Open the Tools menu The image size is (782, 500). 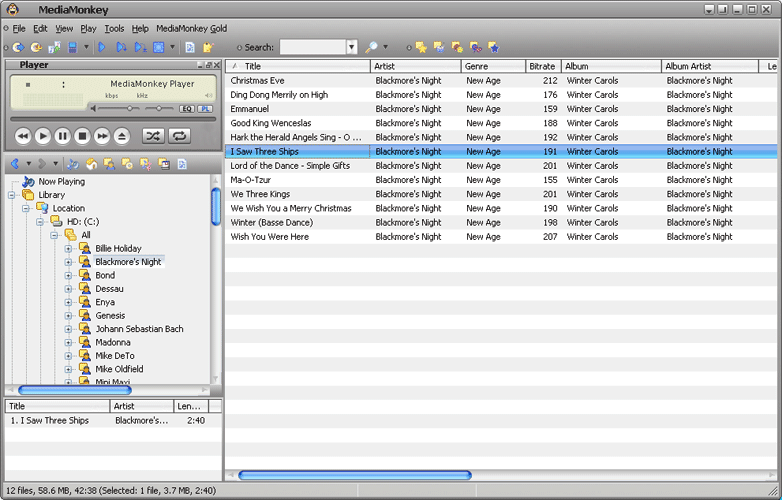[114, 28]
